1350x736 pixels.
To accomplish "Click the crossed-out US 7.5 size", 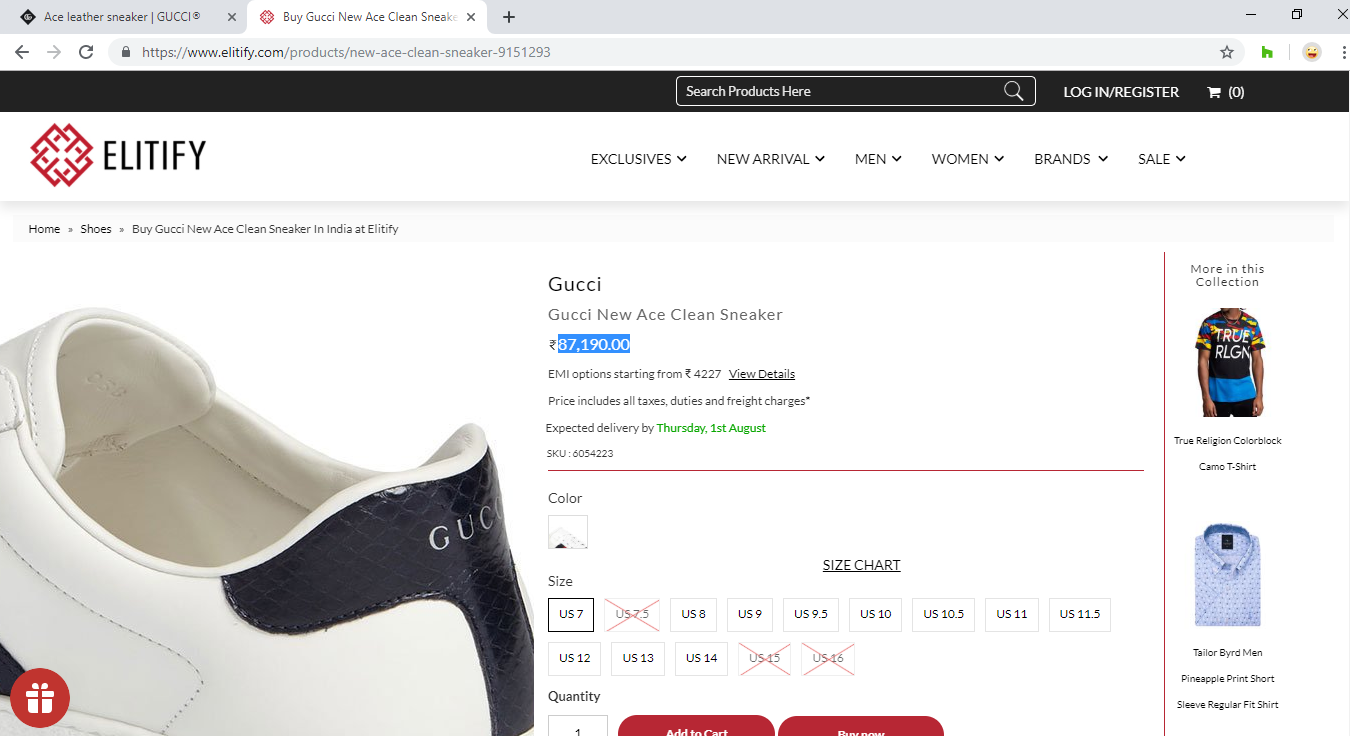I will click(632, 614).
